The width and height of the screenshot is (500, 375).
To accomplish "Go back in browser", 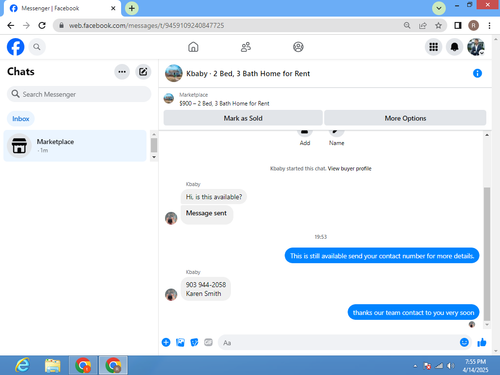I will tap(11, 25).
